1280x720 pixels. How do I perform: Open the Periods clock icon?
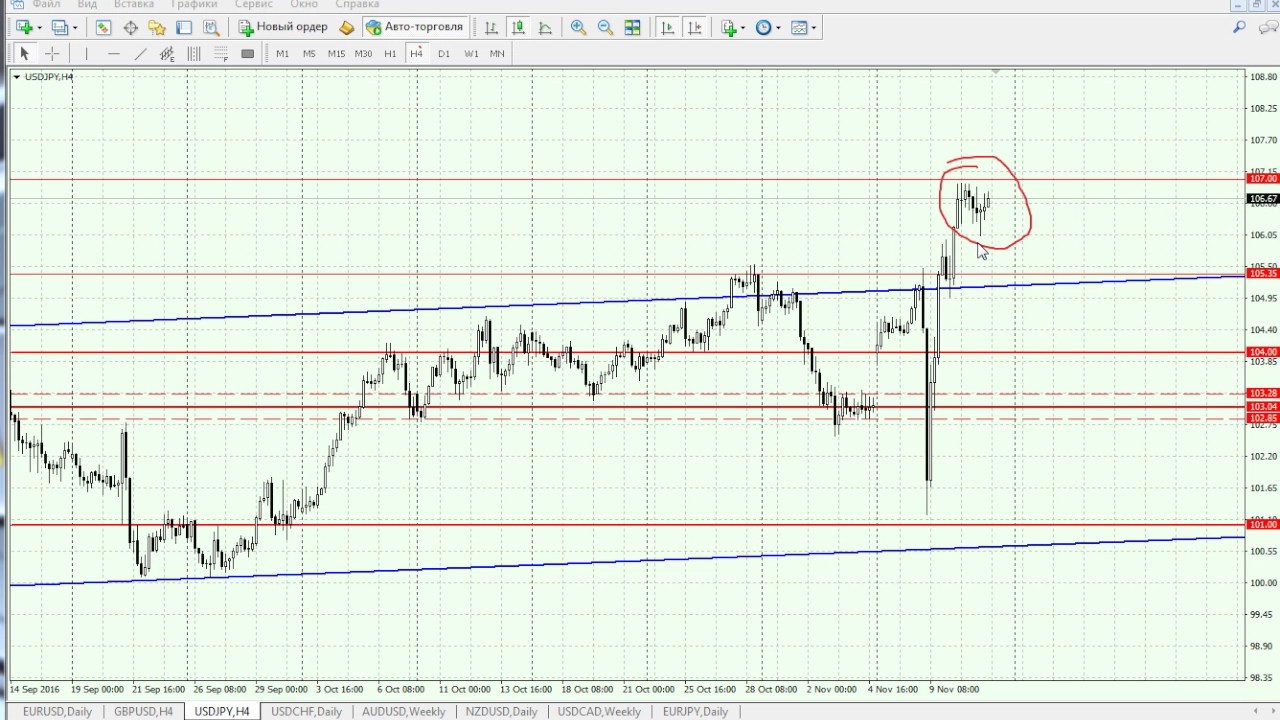[x=764, y=28]
